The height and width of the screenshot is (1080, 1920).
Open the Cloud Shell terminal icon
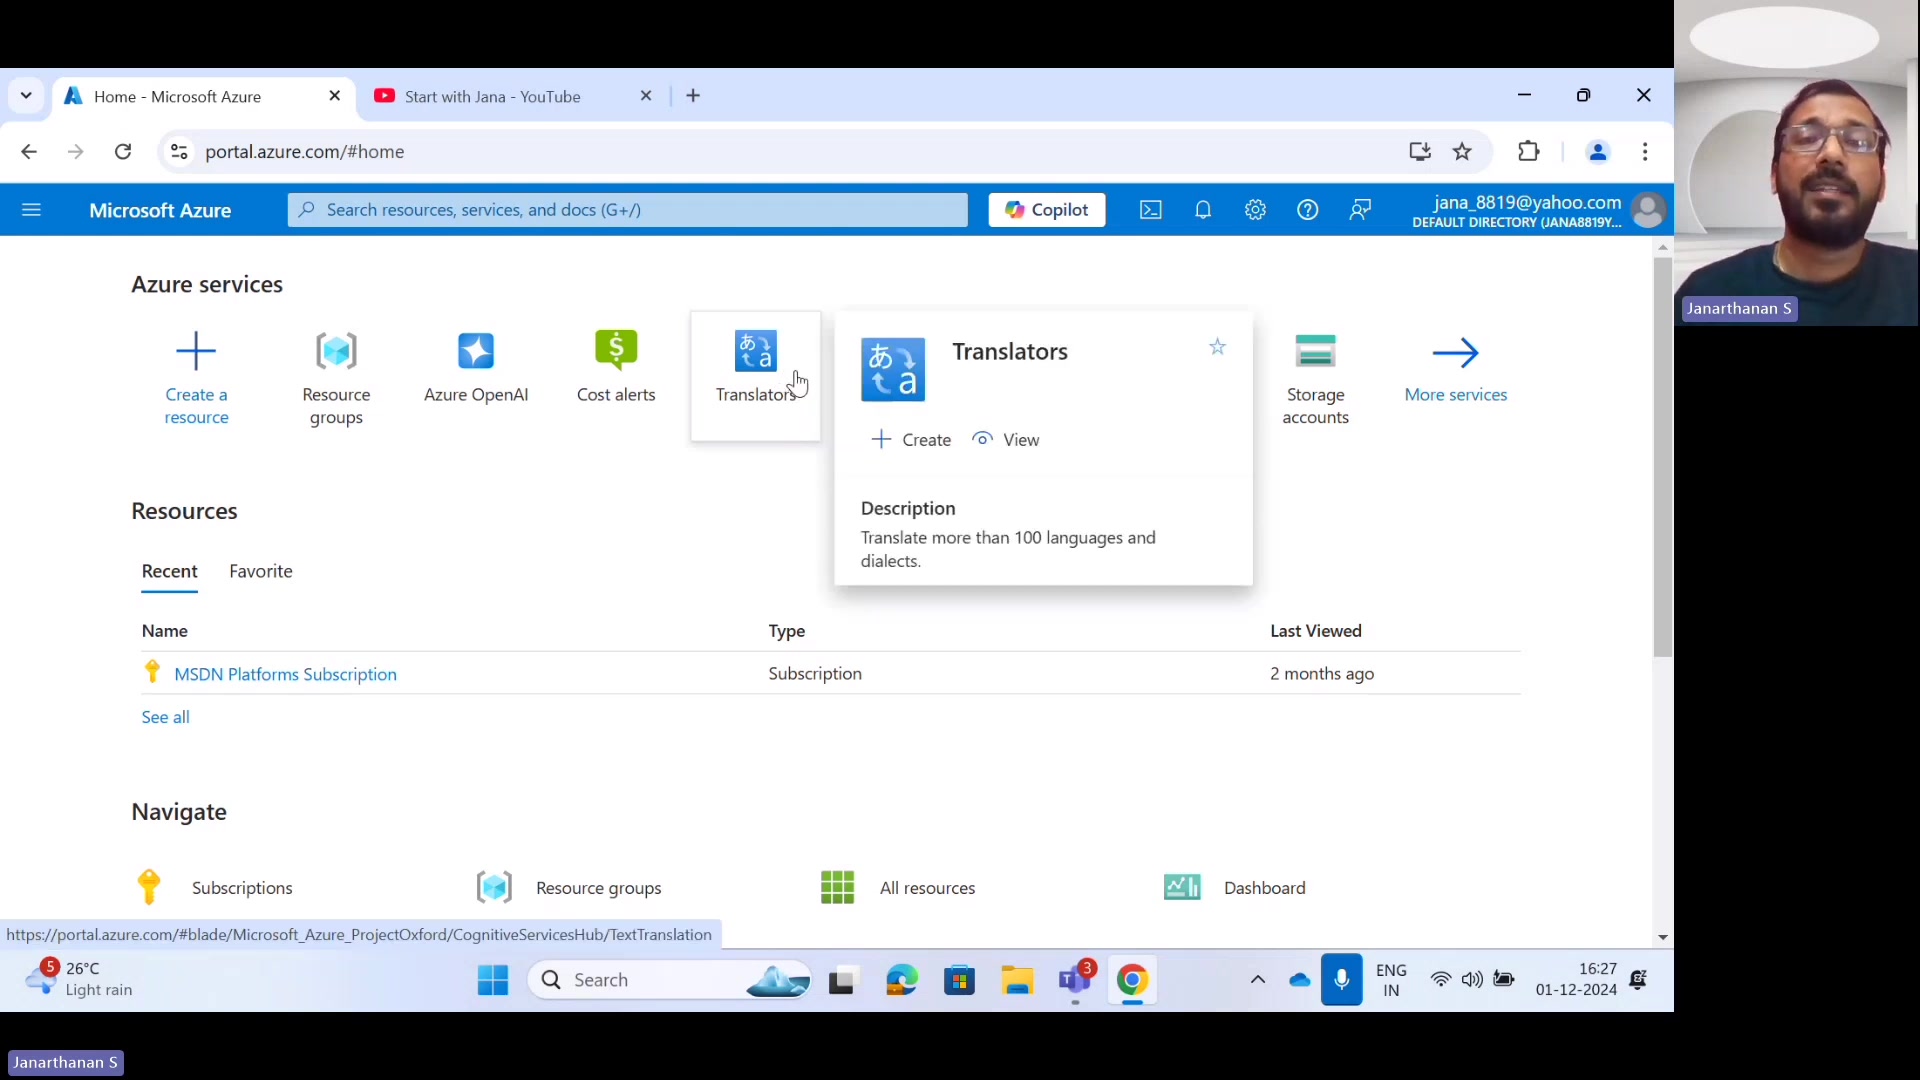(1150, 210)
